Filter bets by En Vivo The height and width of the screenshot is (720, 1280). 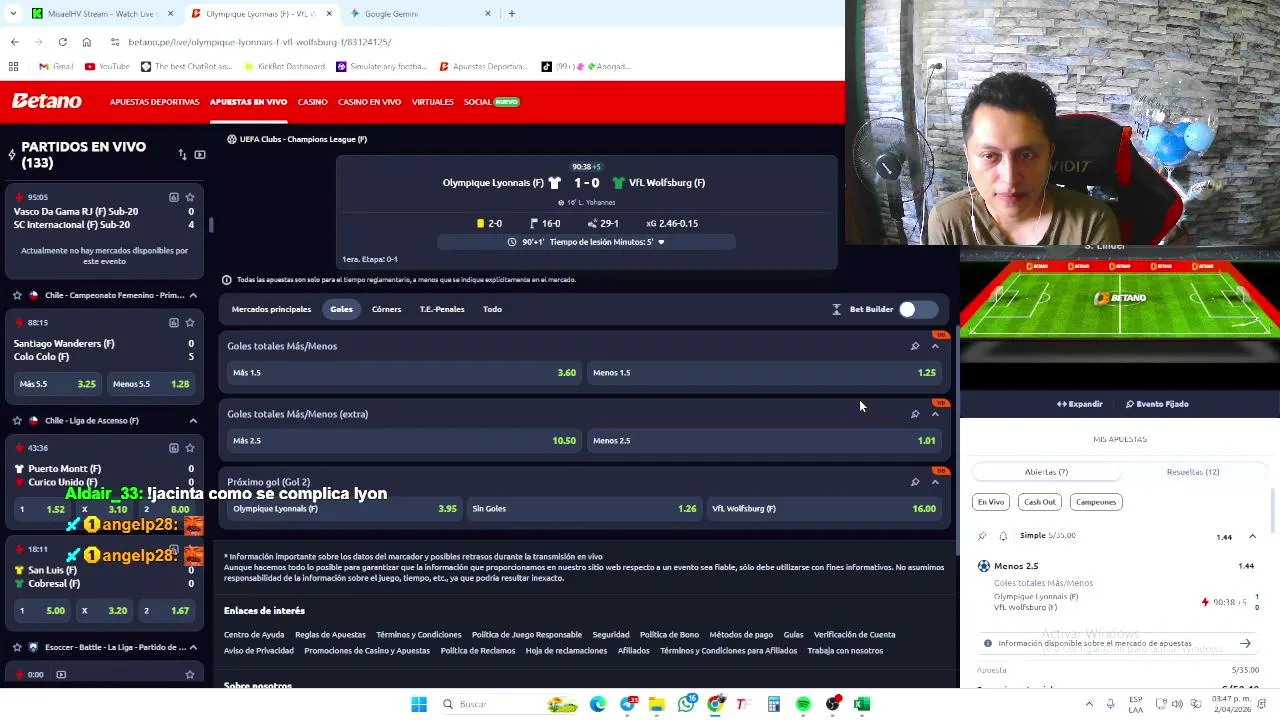pos(991,502)
